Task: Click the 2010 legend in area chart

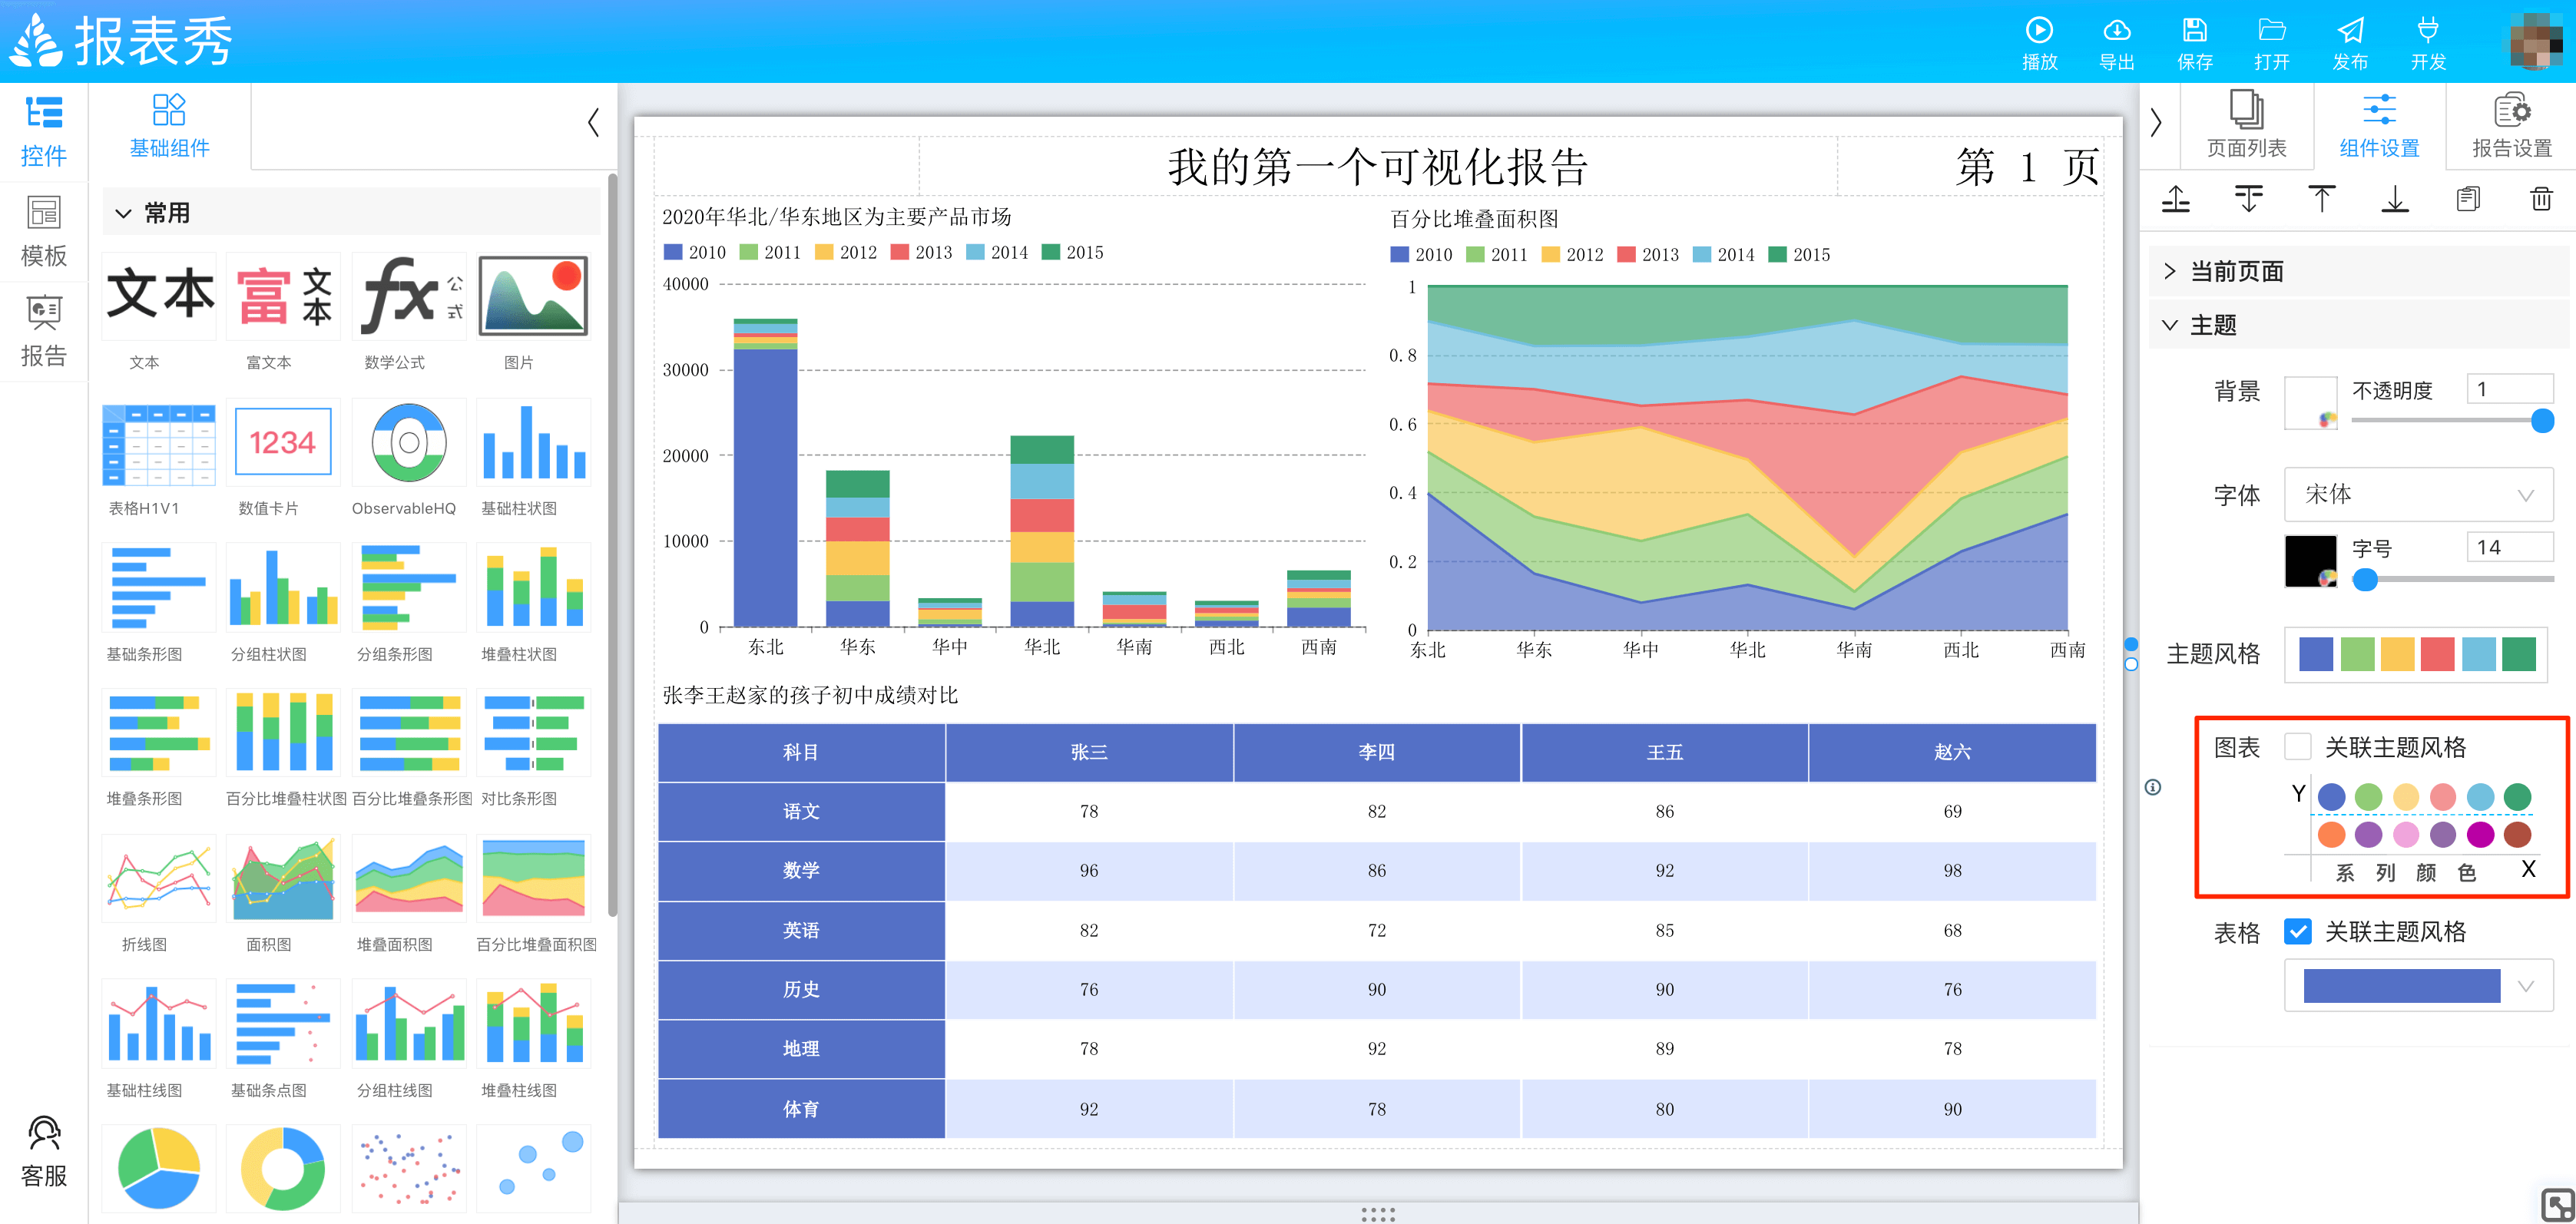Action: point(1421,254)
